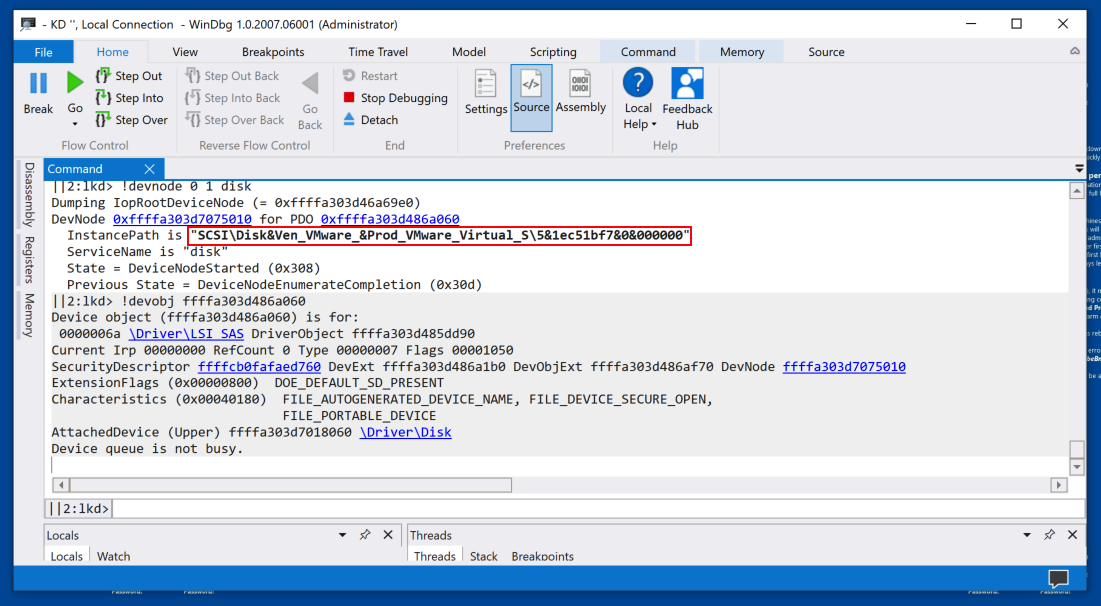Click PDO link 0xffffa303d486a060
1101x606 pixels.
390,219
